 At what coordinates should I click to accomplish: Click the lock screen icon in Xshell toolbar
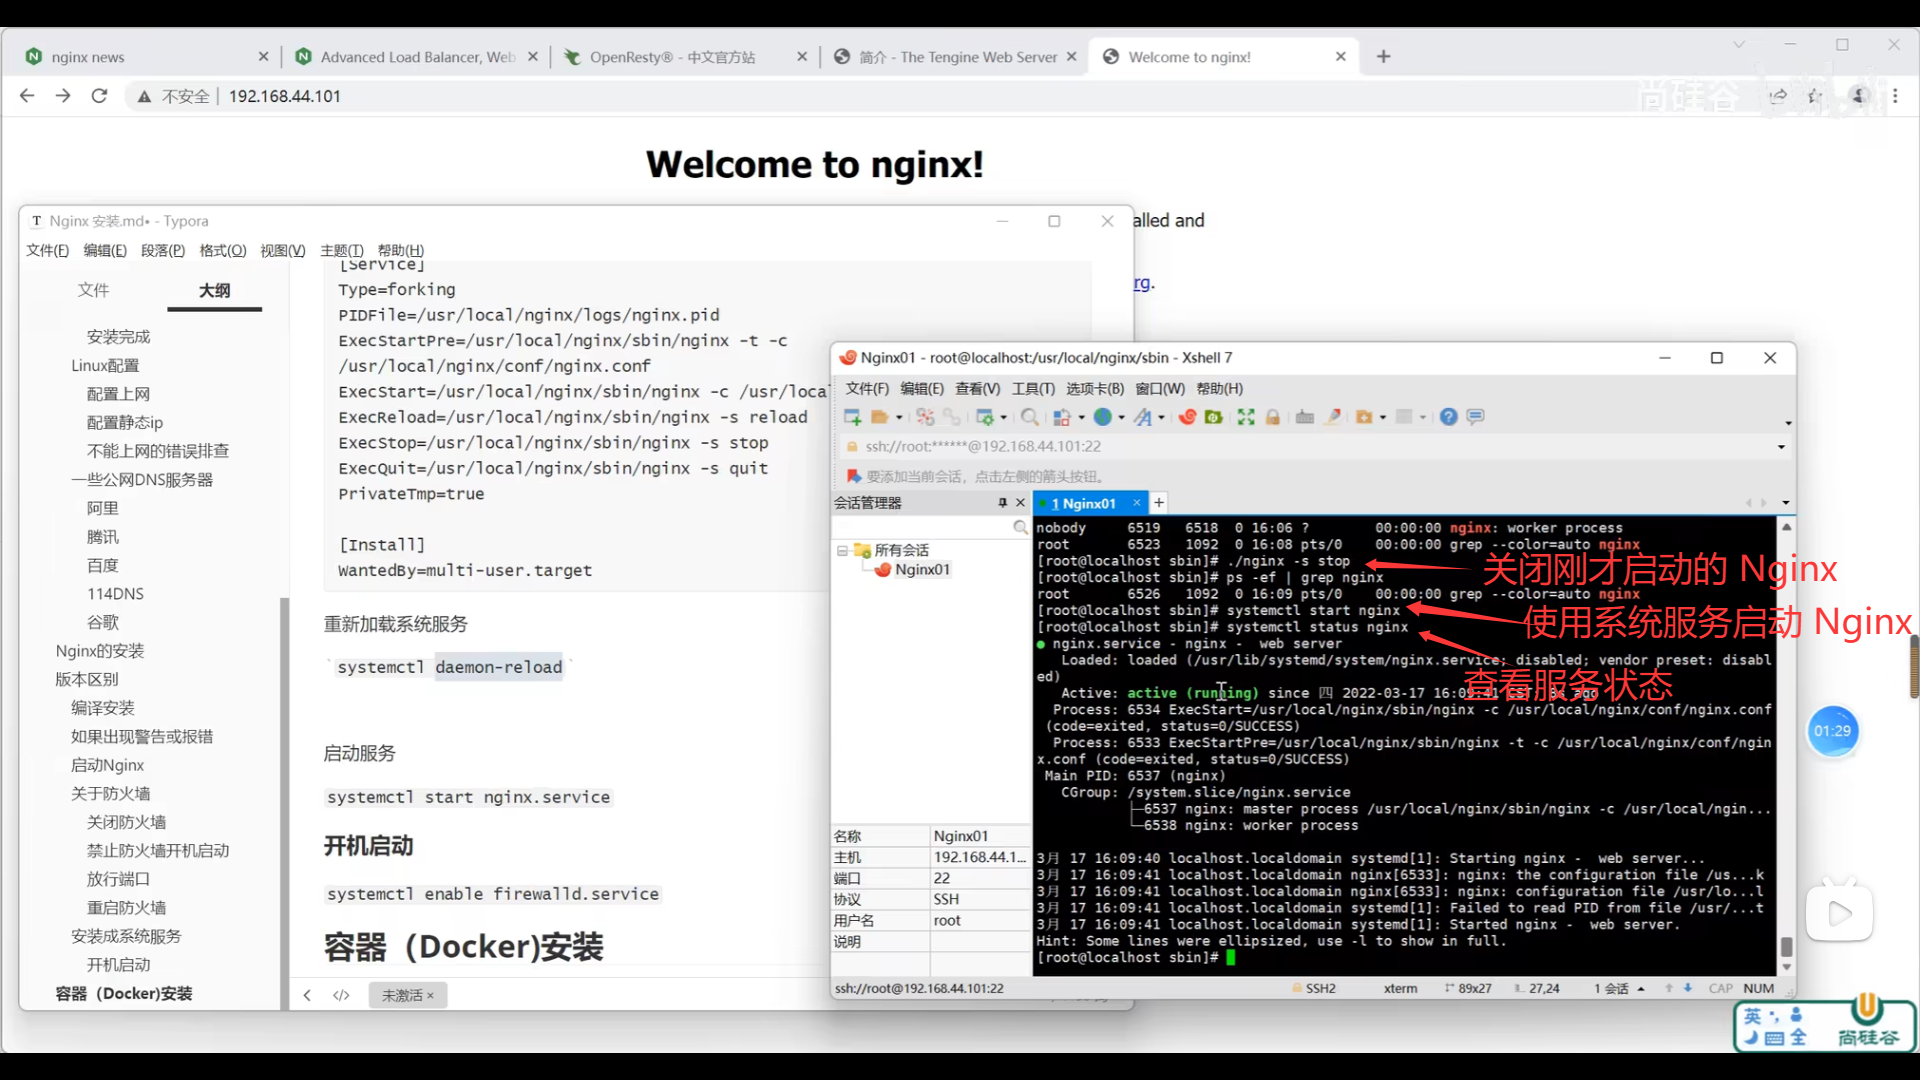[1273, 417]
